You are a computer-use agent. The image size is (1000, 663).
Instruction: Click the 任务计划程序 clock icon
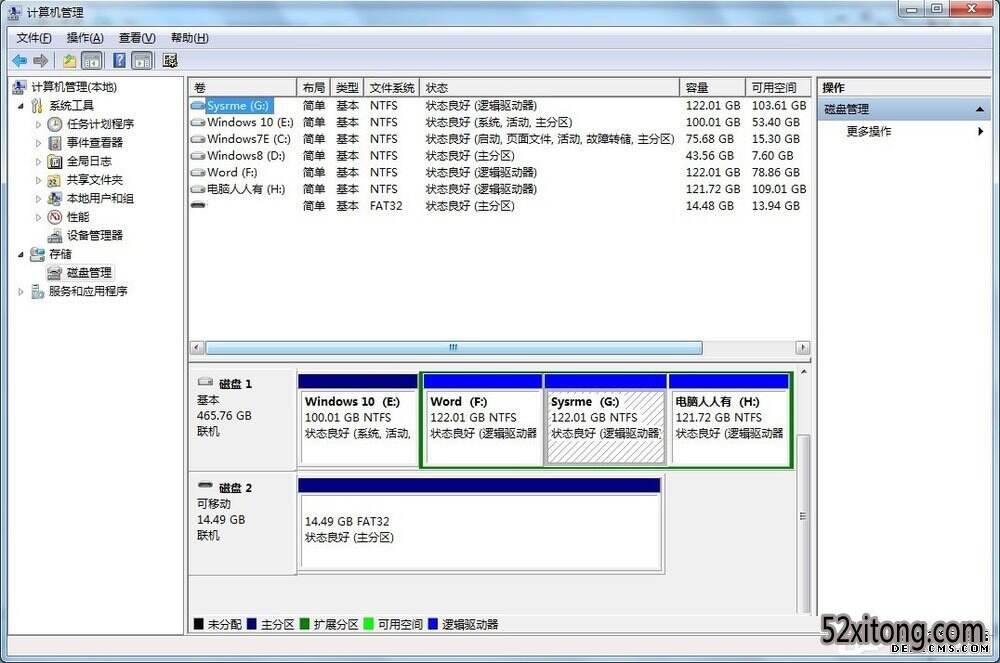55,124
